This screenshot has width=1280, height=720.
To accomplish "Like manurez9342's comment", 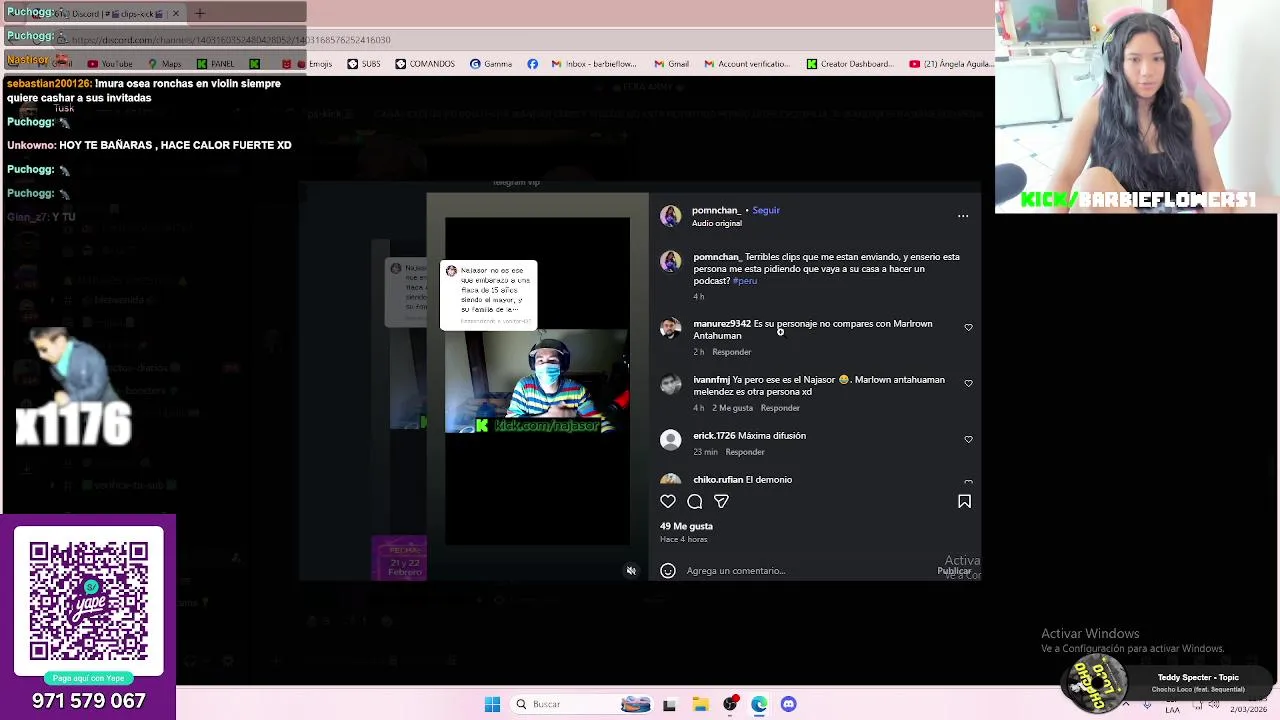I will [x=968, y=327].
